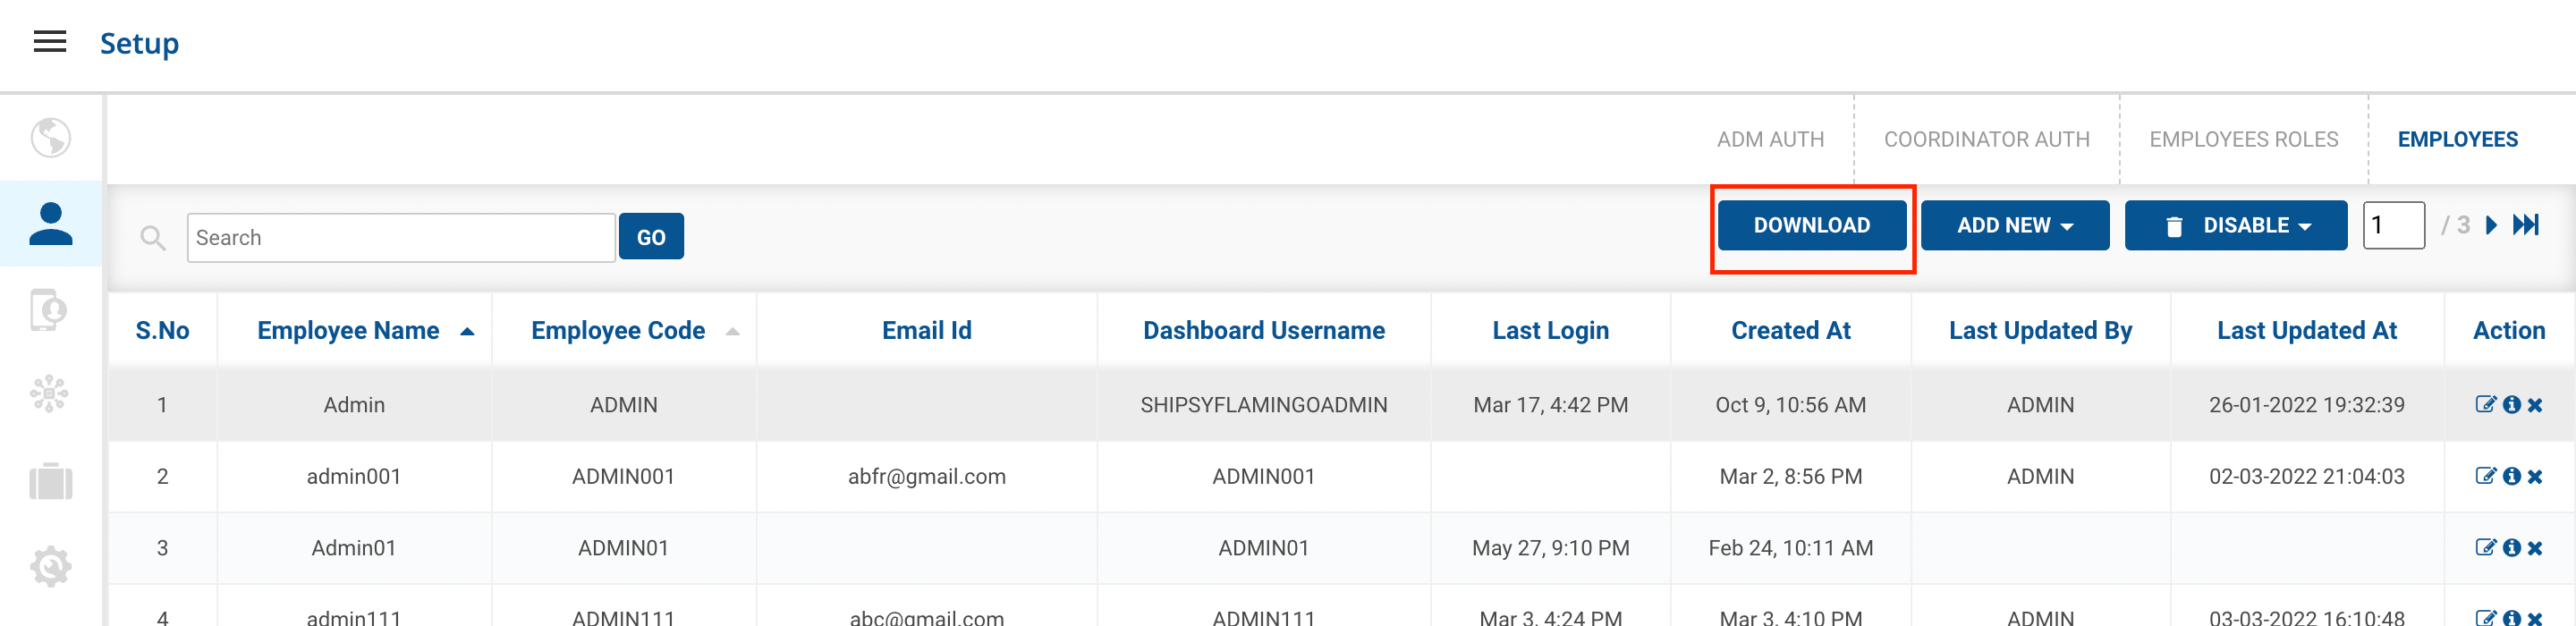The height and width of the screenshot is (626, 2576).
Task: Edit the Admin employee row
Action: [x=2484, y=405]
